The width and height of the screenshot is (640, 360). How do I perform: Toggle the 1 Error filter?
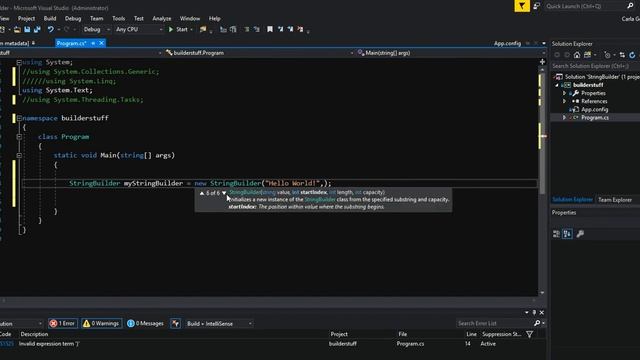63,323
